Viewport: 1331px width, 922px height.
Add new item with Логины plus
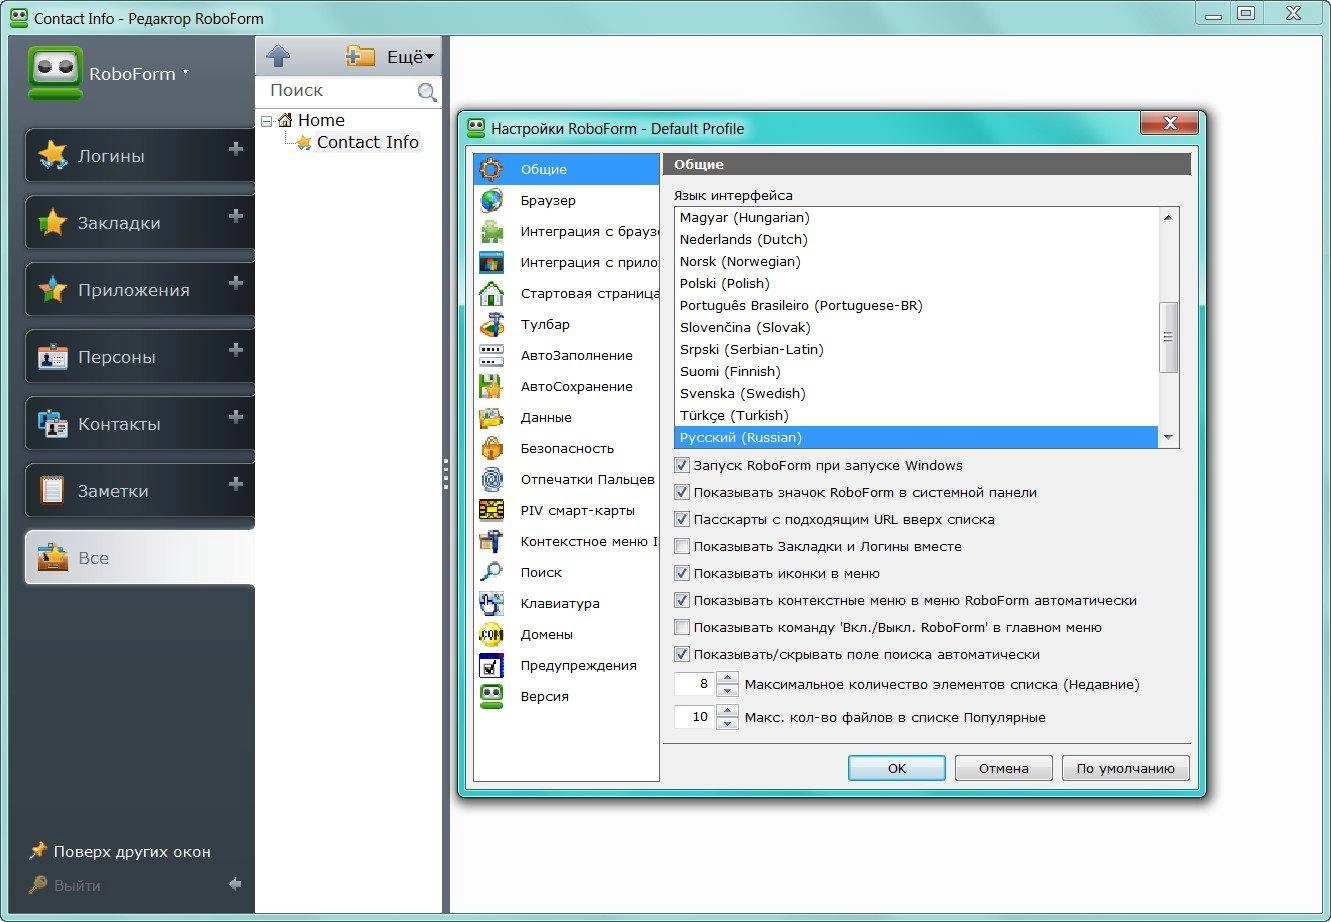point(236,149)
